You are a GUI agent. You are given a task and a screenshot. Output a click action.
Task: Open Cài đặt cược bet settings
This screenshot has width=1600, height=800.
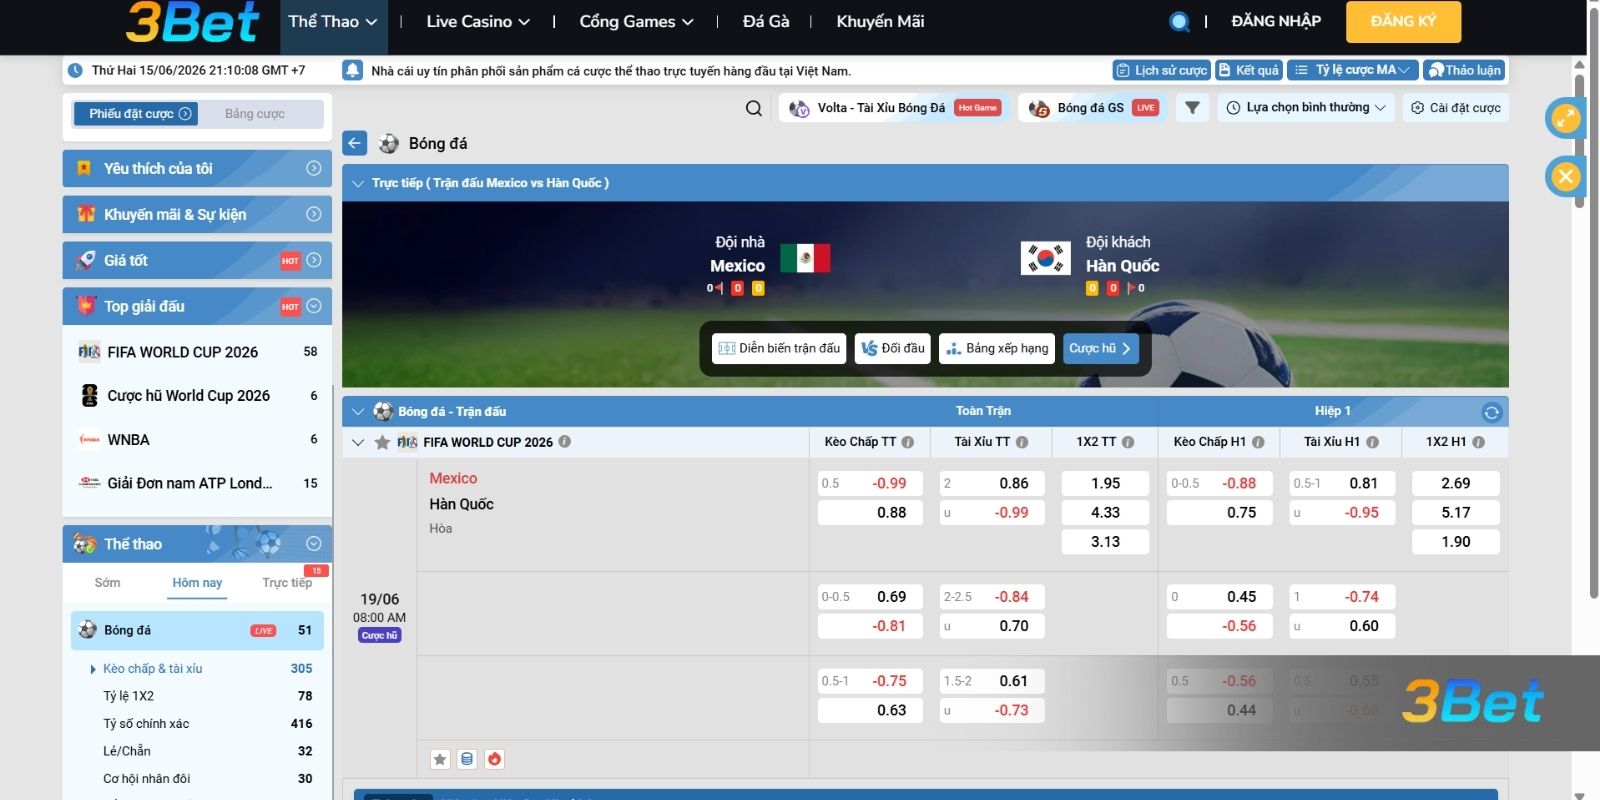(1456, 108)
